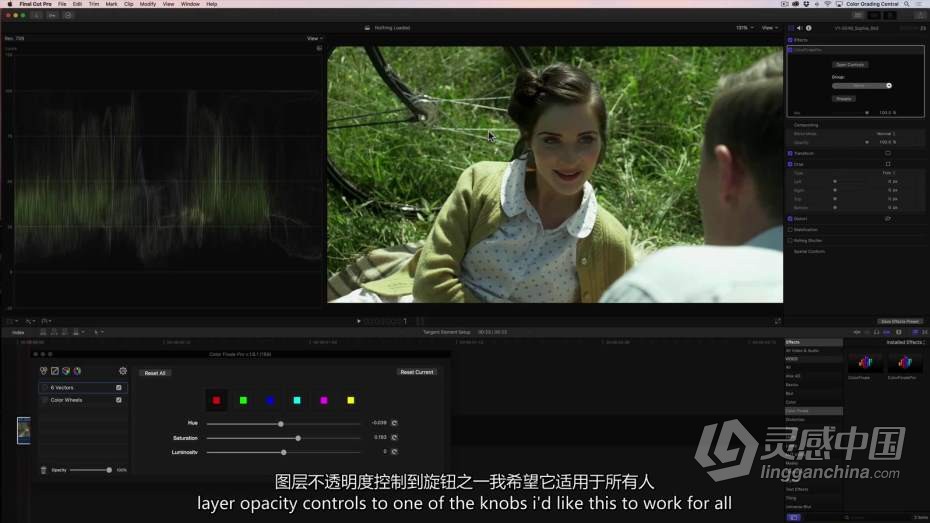Toggle the Color Wheels layer checkbox

(x=119, y=400)
